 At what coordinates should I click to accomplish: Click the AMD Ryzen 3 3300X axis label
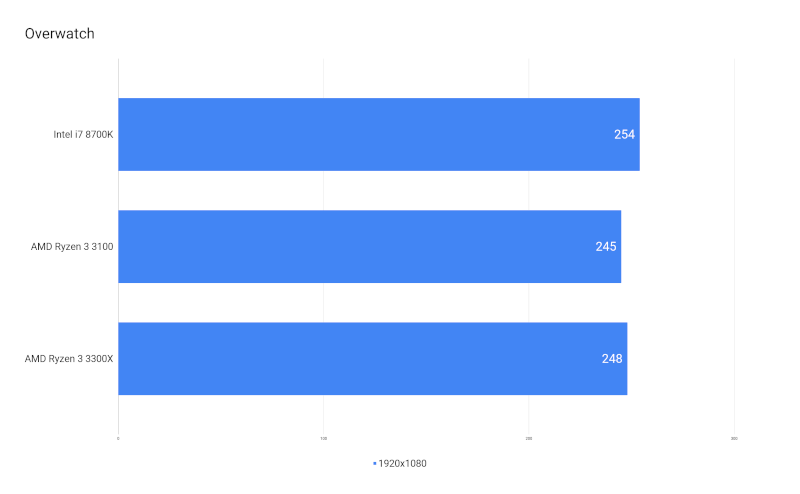pyautogui.click(x=69, y=359)
